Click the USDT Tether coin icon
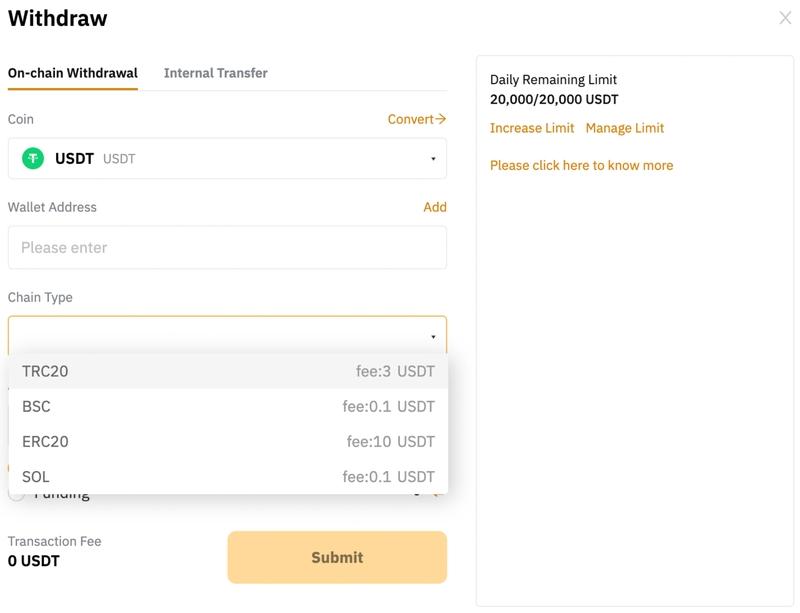 [x=34, y=158]
